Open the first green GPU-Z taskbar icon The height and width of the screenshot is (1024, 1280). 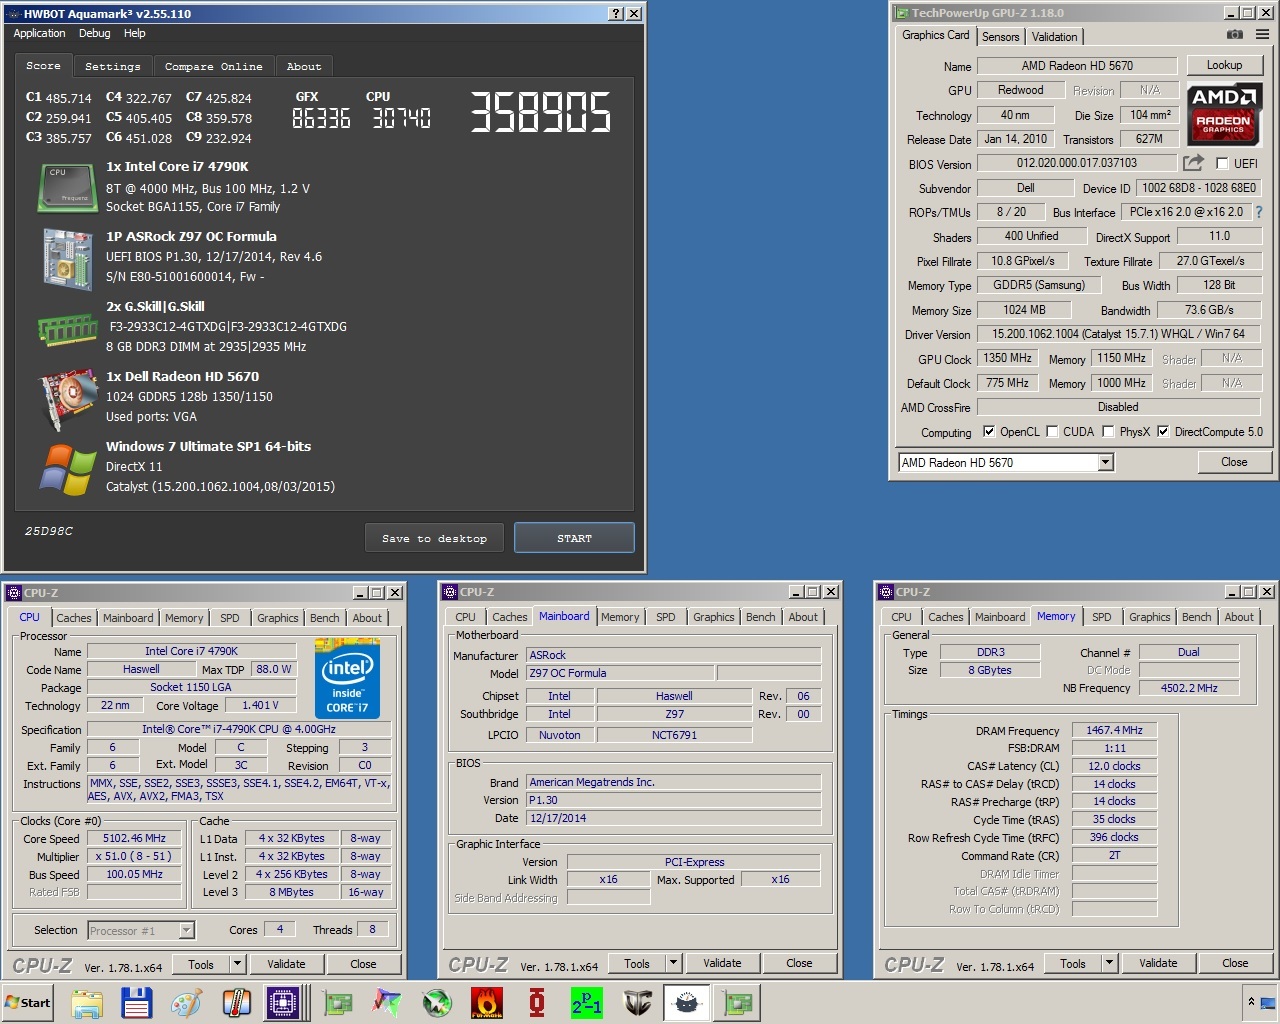(339, 1003)
